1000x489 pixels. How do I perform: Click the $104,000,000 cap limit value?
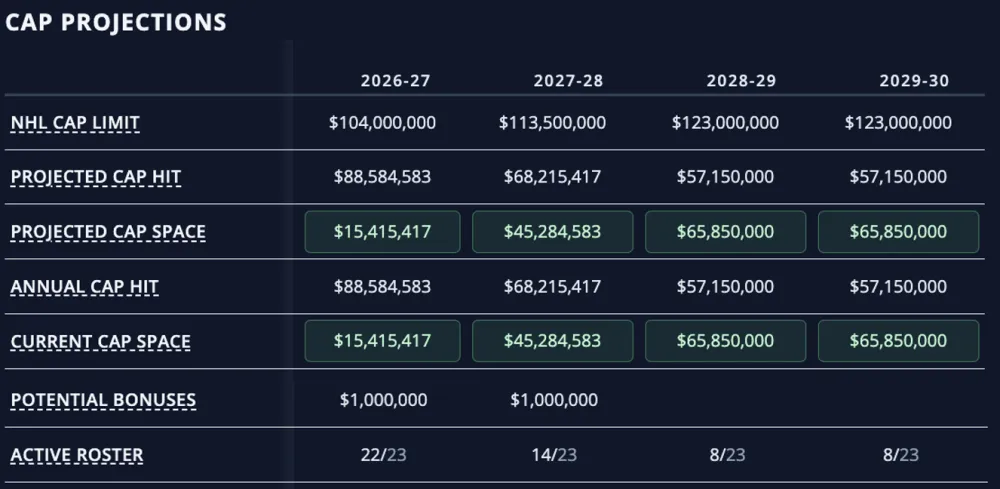coord(382,122)
